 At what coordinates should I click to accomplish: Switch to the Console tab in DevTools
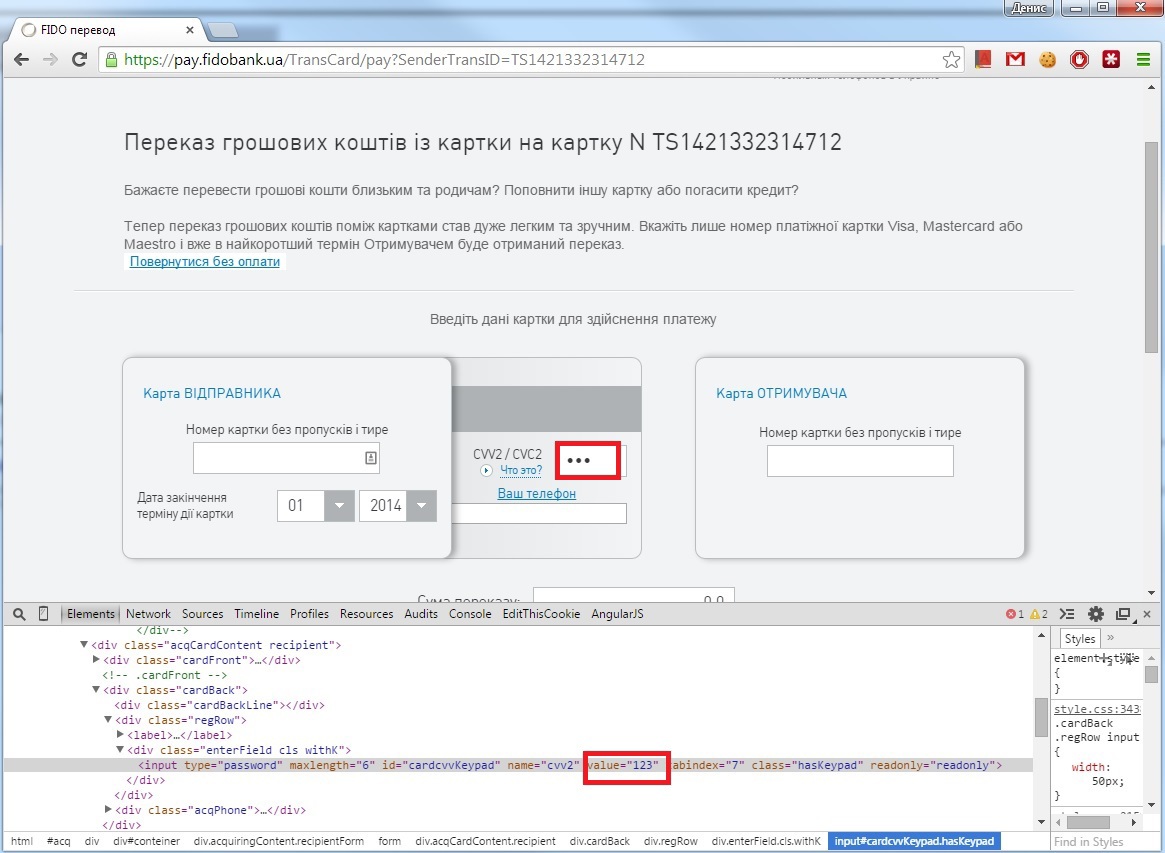pos(470,613)
